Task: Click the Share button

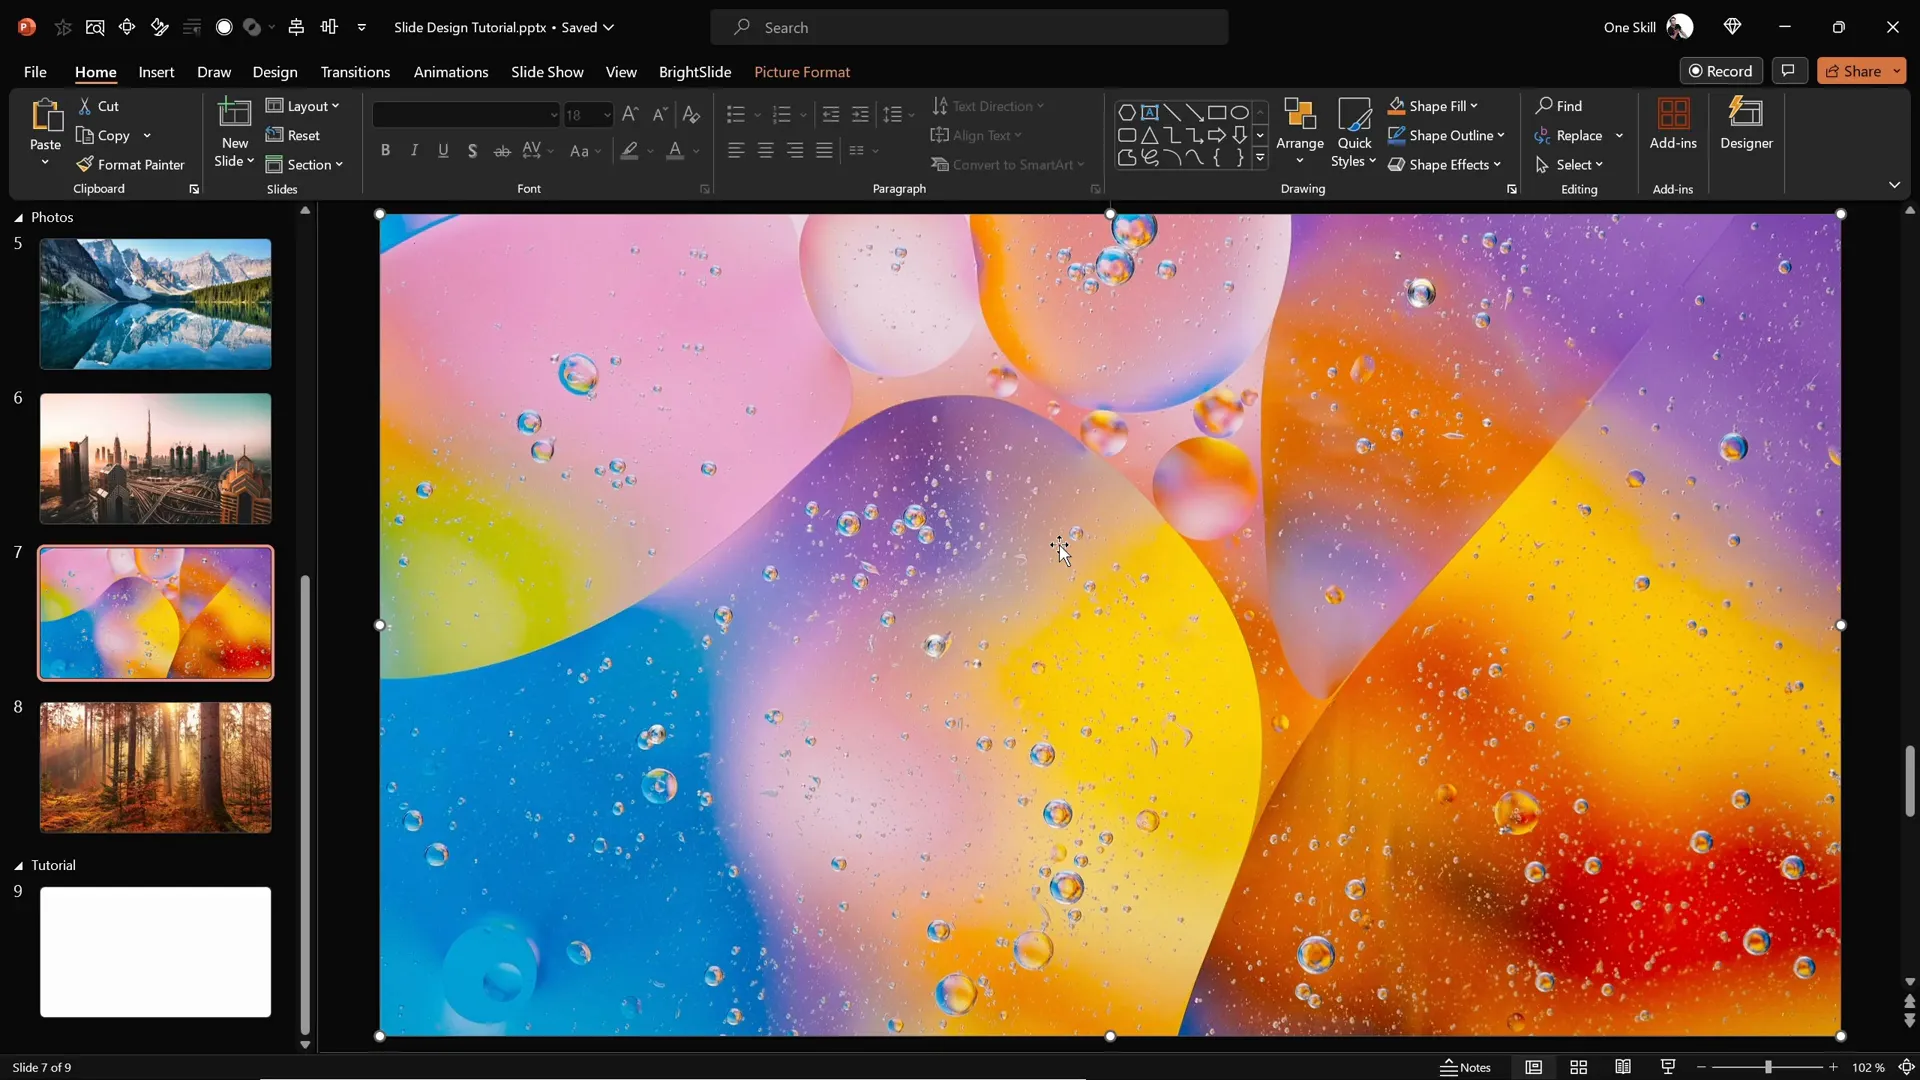Action: 1858,70
